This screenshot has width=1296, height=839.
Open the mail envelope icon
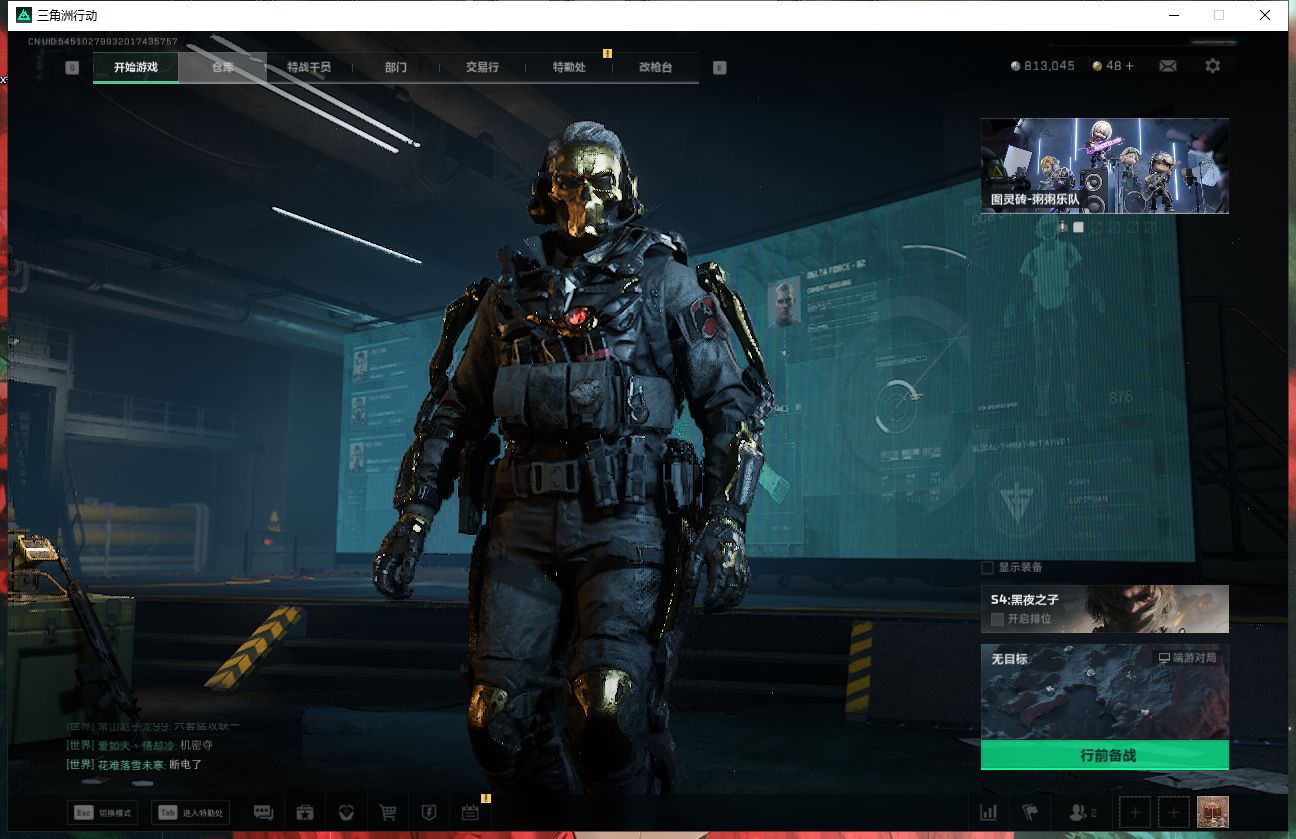(1168, 66)
